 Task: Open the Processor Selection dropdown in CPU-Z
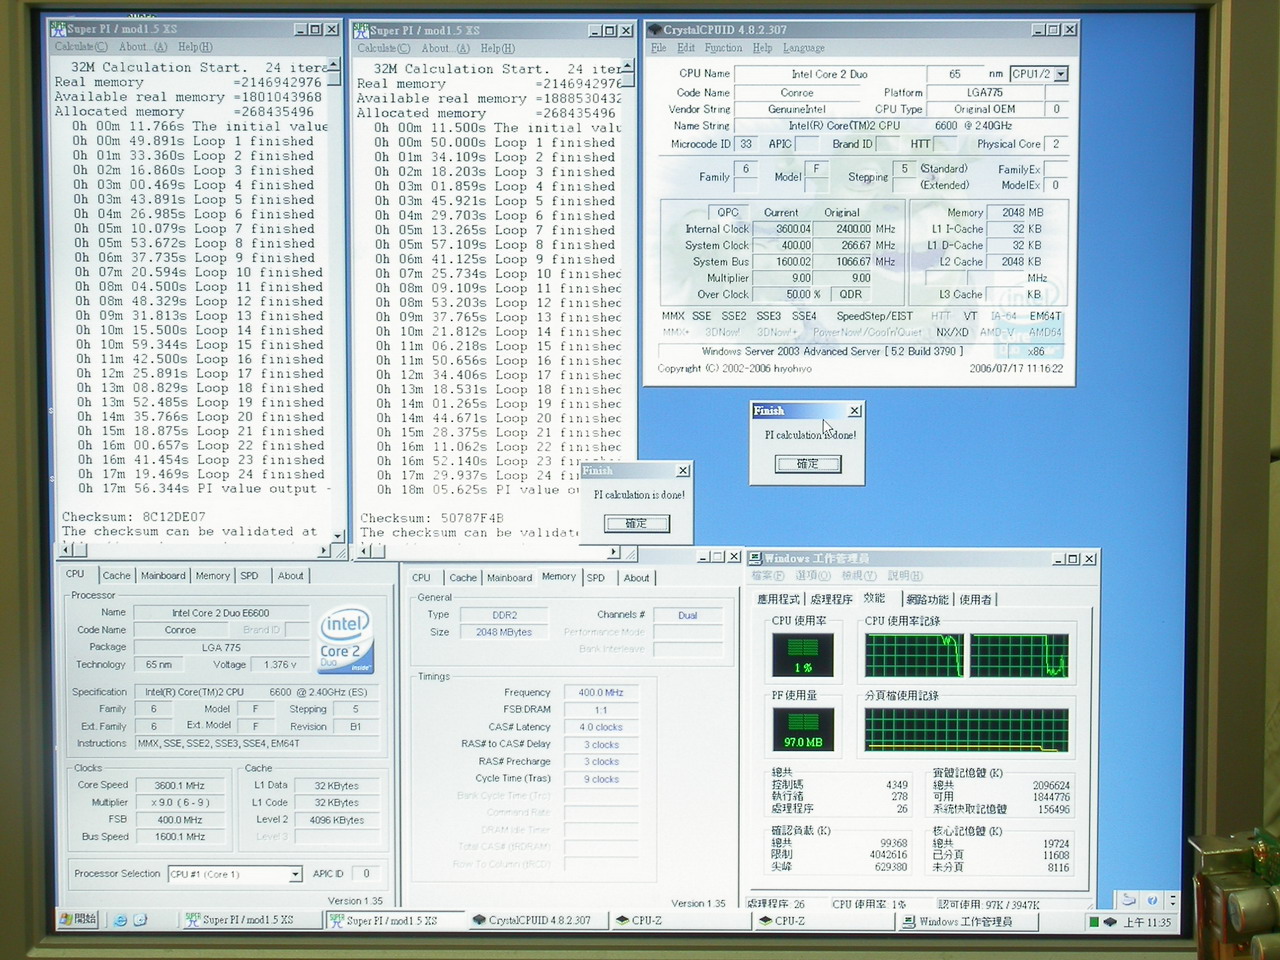[x=295, y=874]
